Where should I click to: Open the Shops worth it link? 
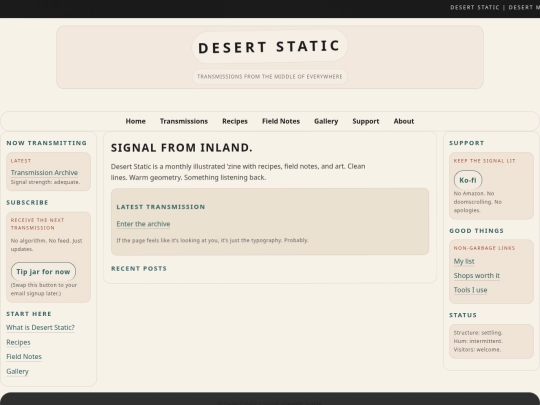(477, 276)
